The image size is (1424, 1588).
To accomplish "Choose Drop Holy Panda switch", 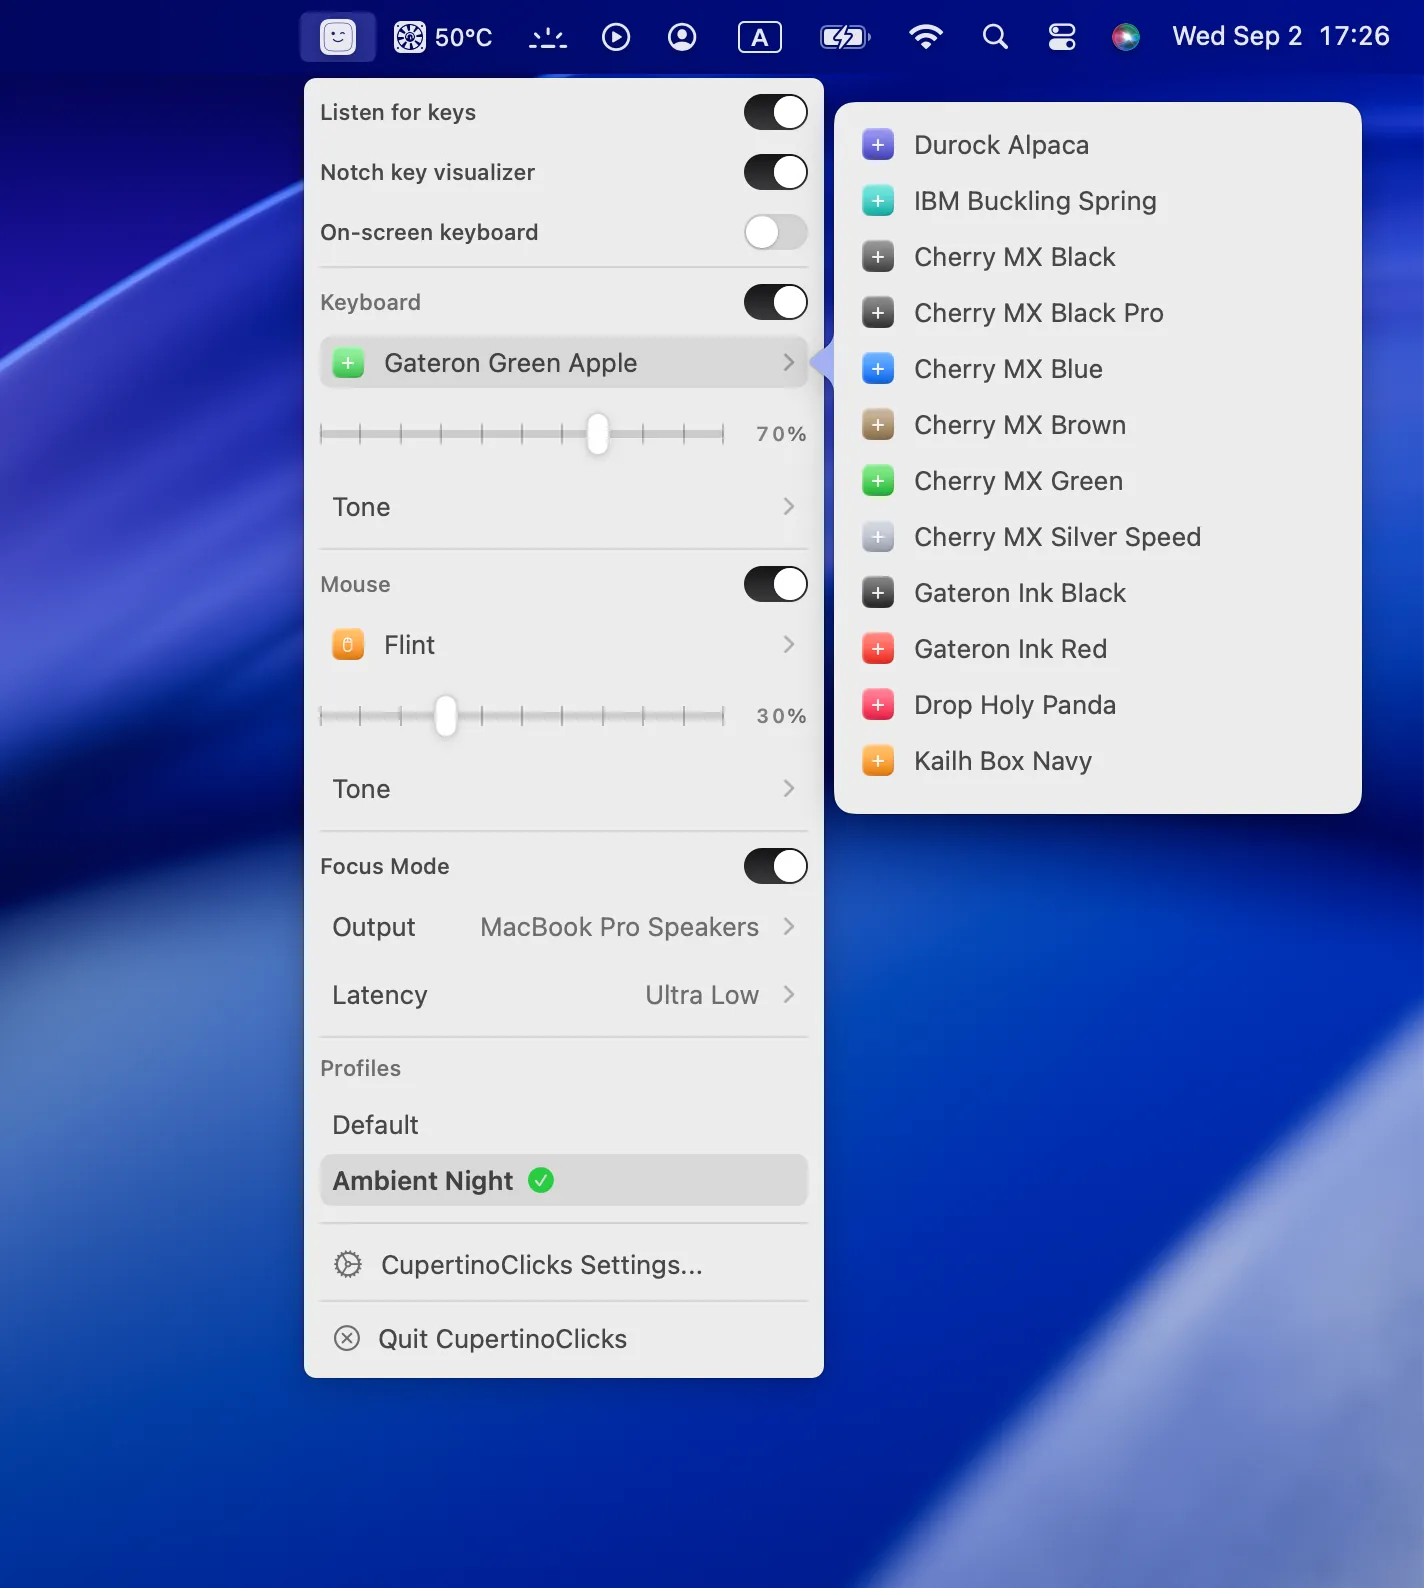I will point(1098,705).
